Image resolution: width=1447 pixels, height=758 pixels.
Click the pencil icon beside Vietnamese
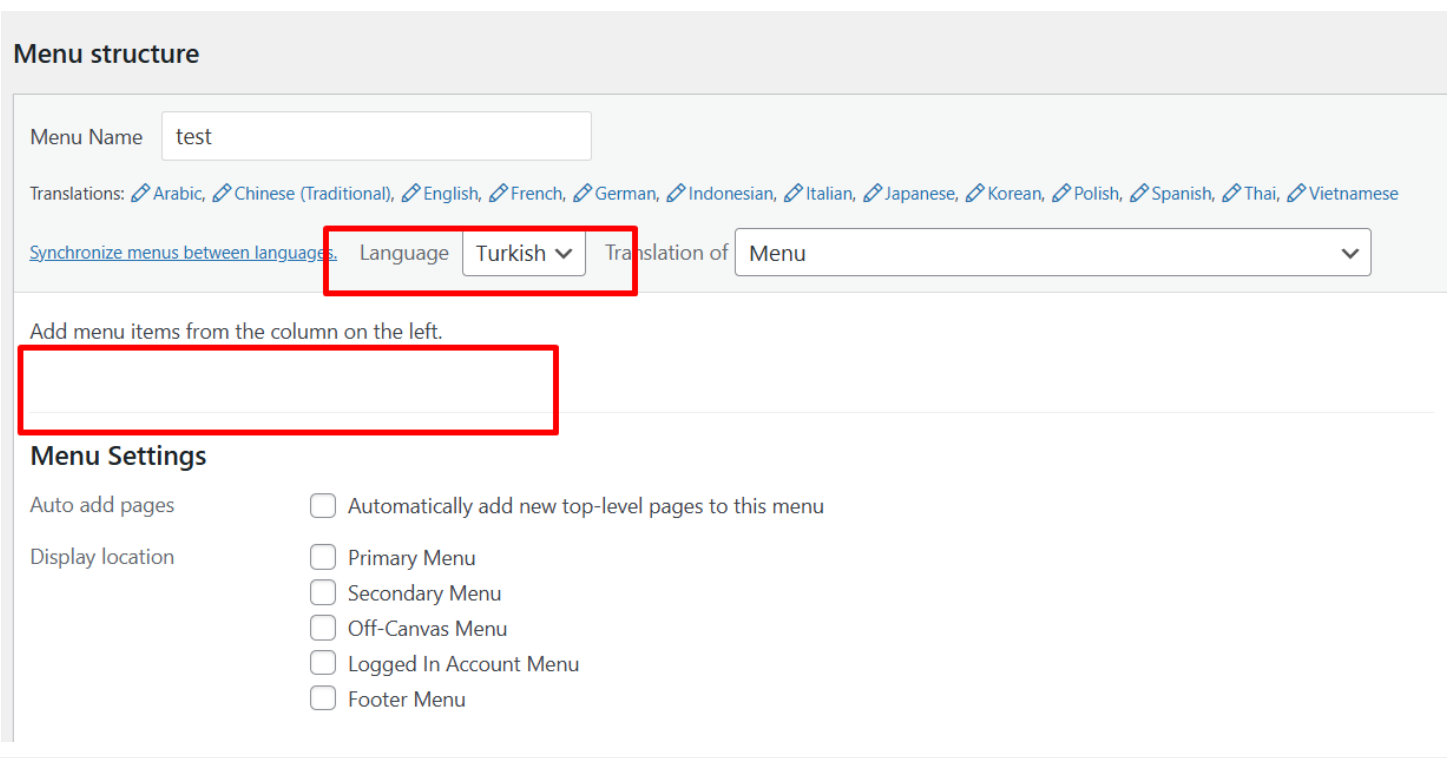pyautogui.click(x=1297, y=193)
